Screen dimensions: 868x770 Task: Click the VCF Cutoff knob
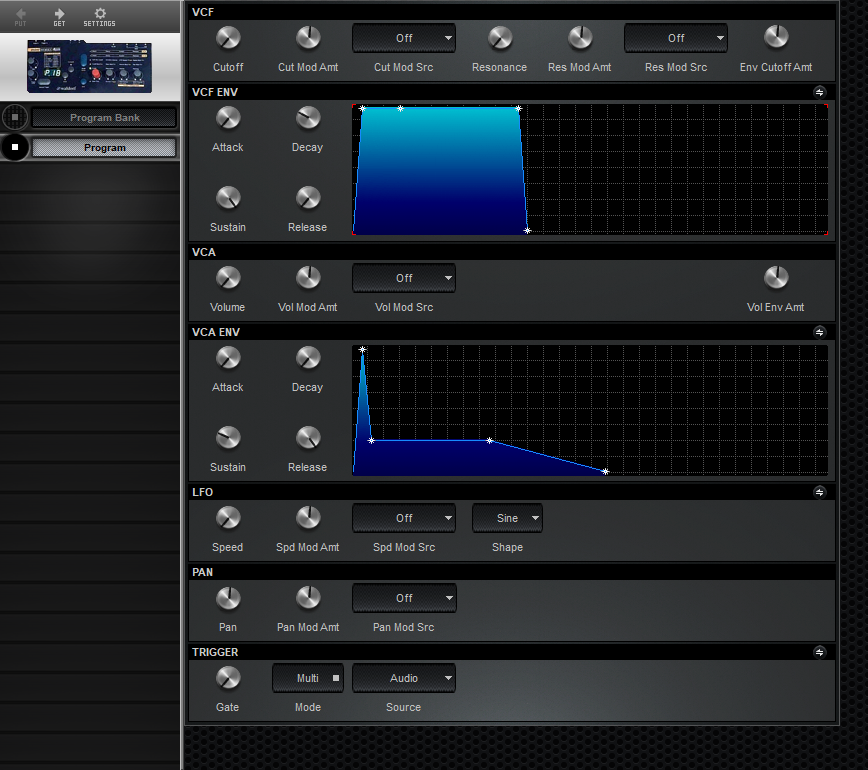(x=228, y=38)
